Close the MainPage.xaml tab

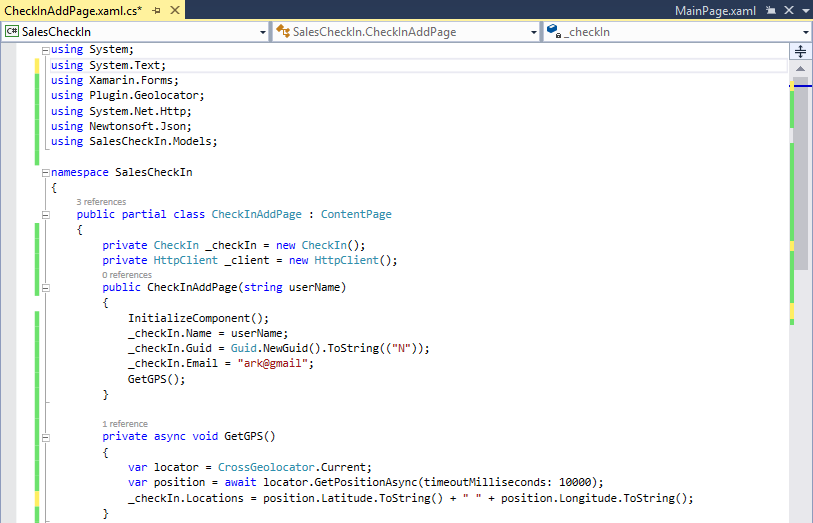coord(789,10)
